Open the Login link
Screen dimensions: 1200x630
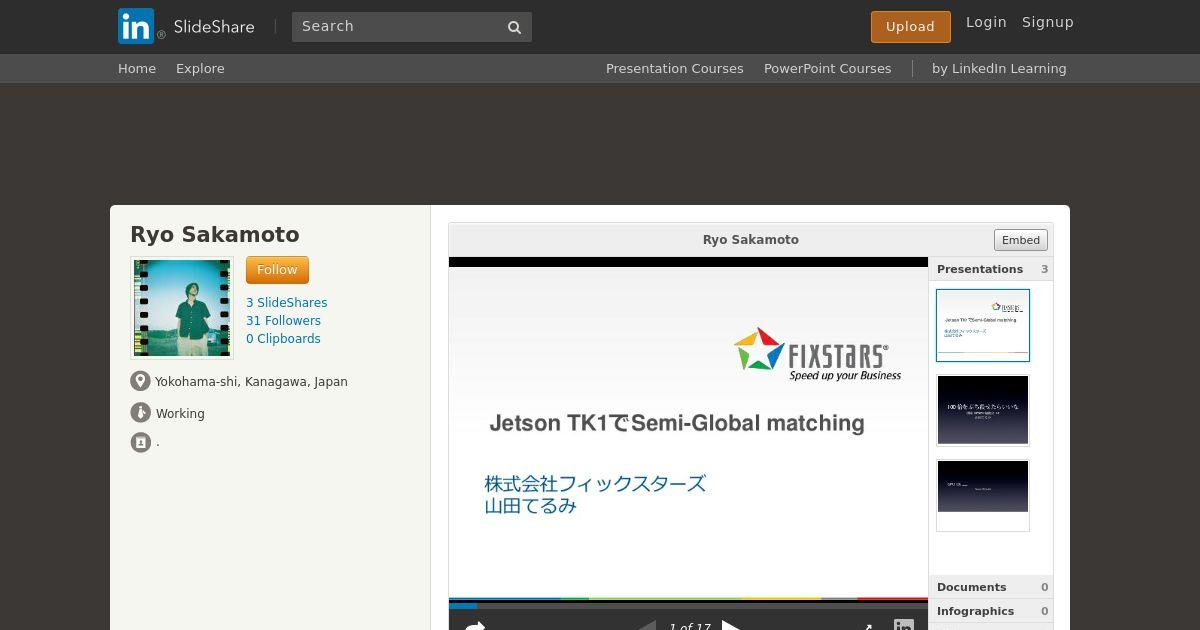986,22
